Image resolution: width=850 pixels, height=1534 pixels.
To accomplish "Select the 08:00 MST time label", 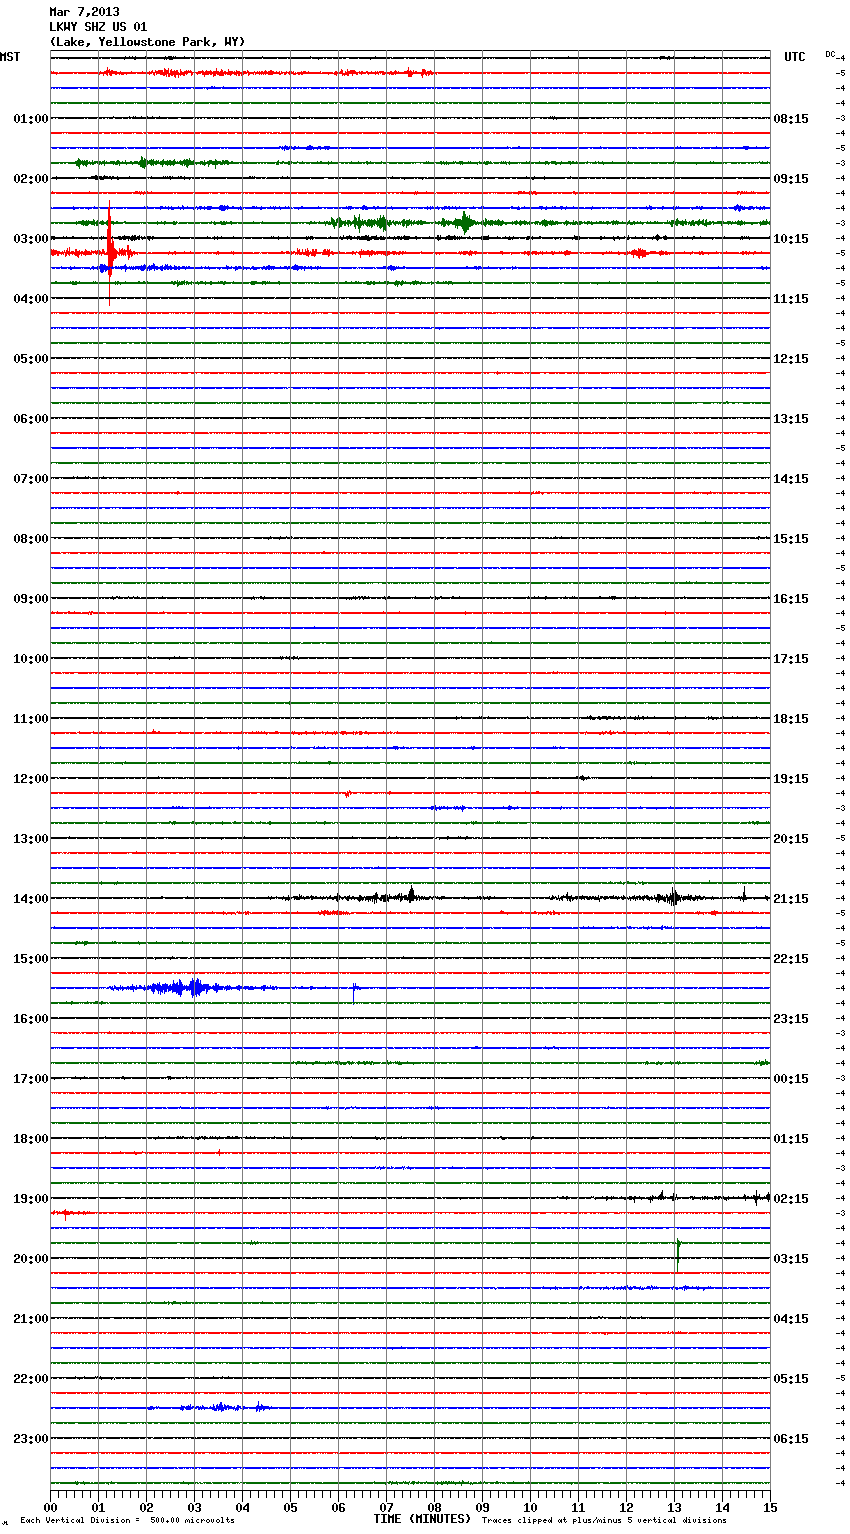I will [31, 539].
